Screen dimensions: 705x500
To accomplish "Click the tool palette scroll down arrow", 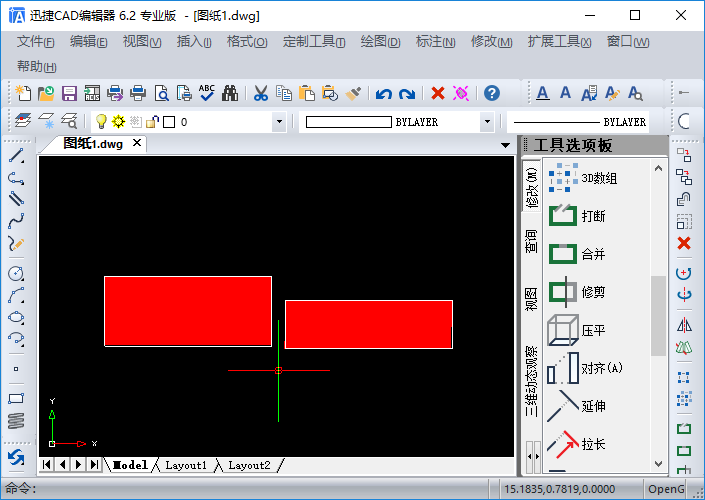I will 659,464.
